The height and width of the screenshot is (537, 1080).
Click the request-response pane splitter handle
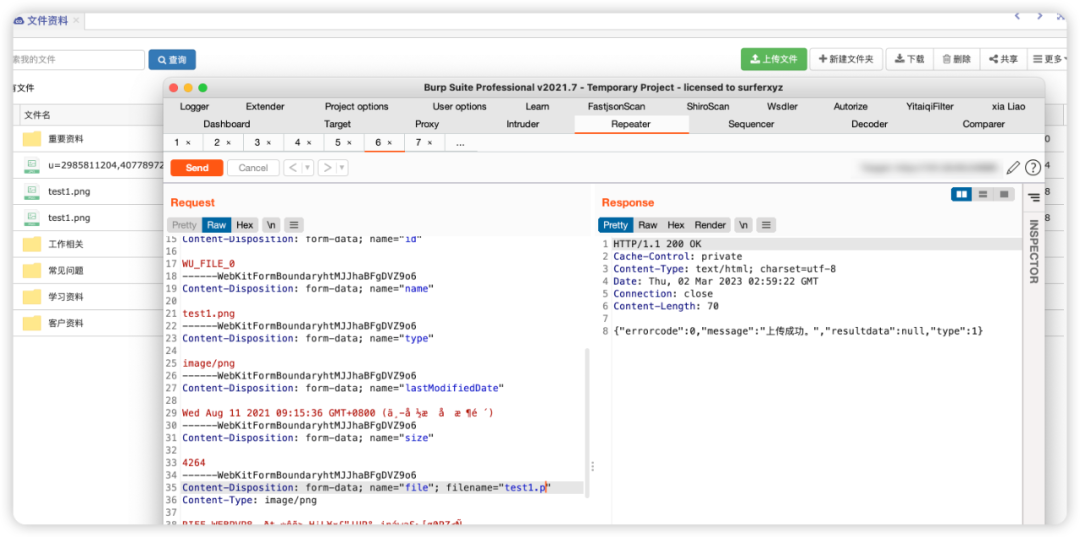pos(592,466)
